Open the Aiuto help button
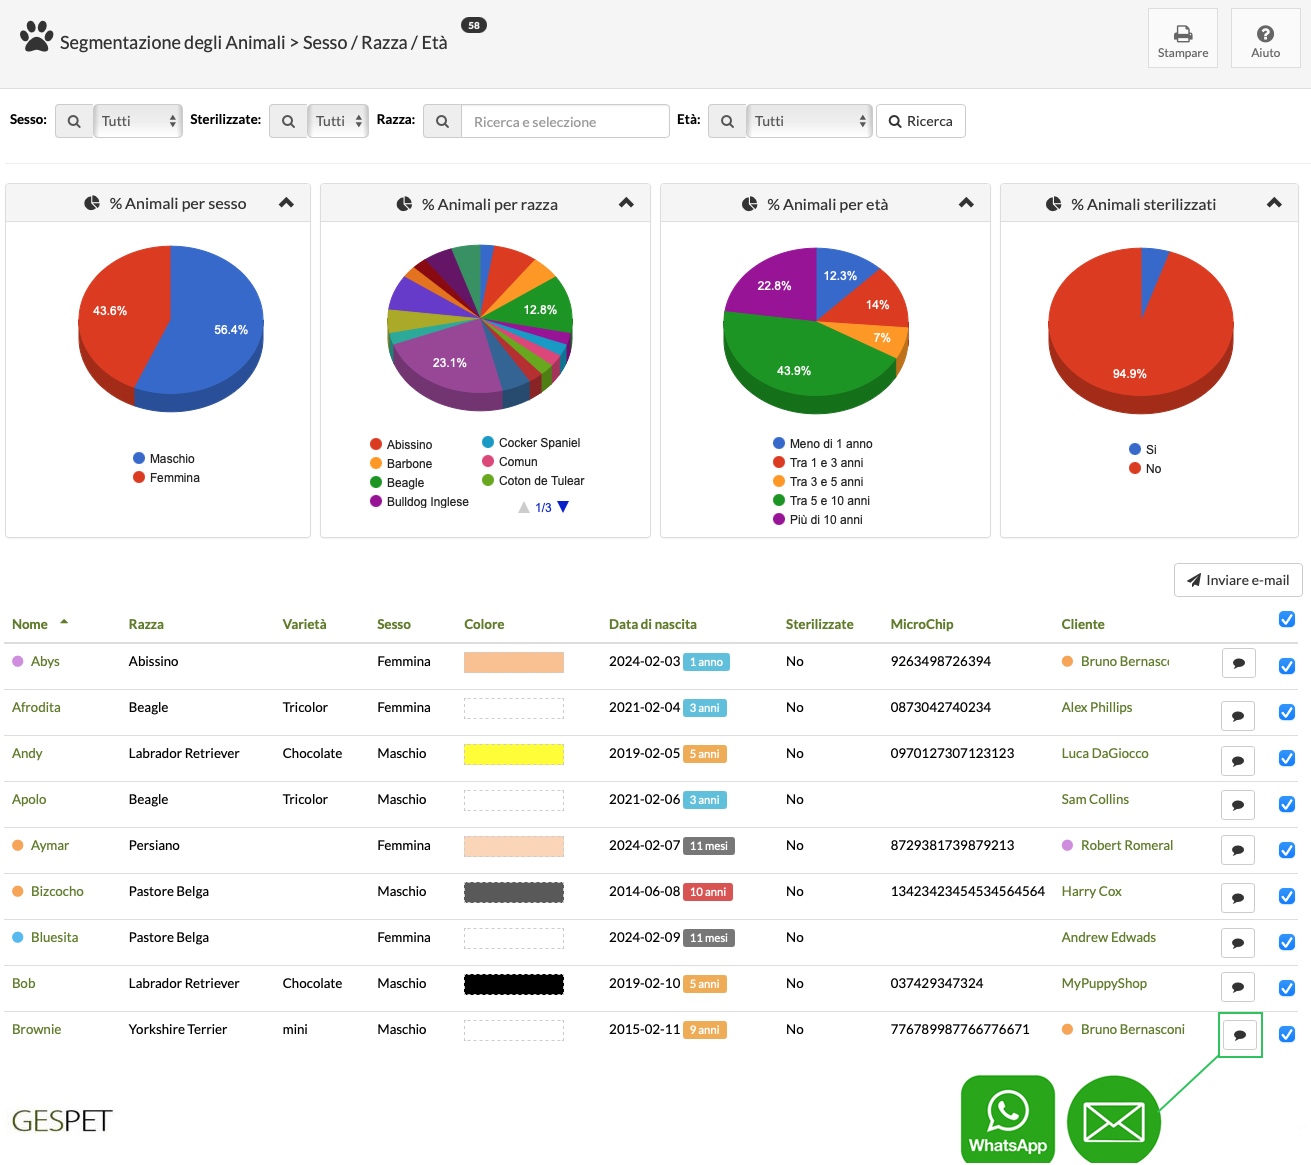 coord(1265,38)
